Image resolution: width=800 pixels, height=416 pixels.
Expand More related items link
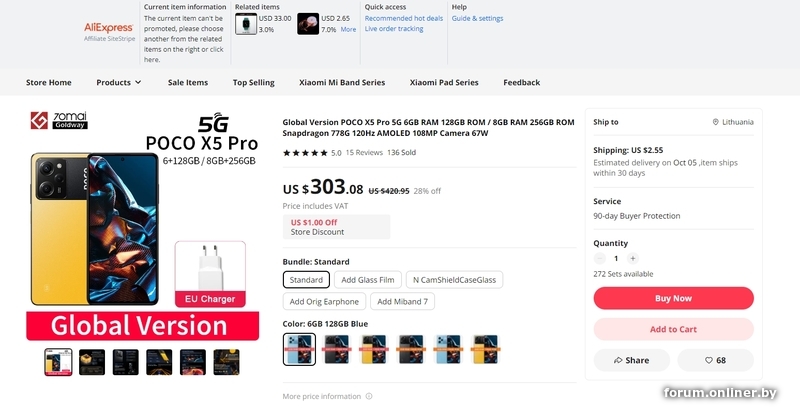pyautogui.click(x=348, y=30)
